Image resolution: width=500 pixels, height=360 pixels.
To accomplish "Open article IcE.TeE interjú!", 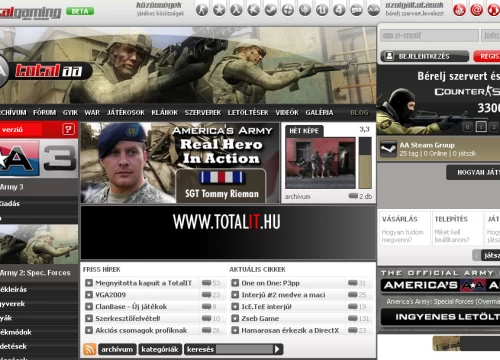I will pyautogui.click(x=266, y=306).
